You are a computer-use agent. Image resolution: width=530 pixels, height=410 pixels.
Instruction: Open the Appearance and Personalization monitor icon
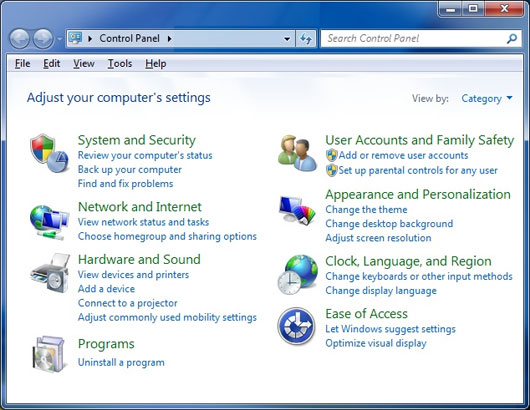point(297,210)
